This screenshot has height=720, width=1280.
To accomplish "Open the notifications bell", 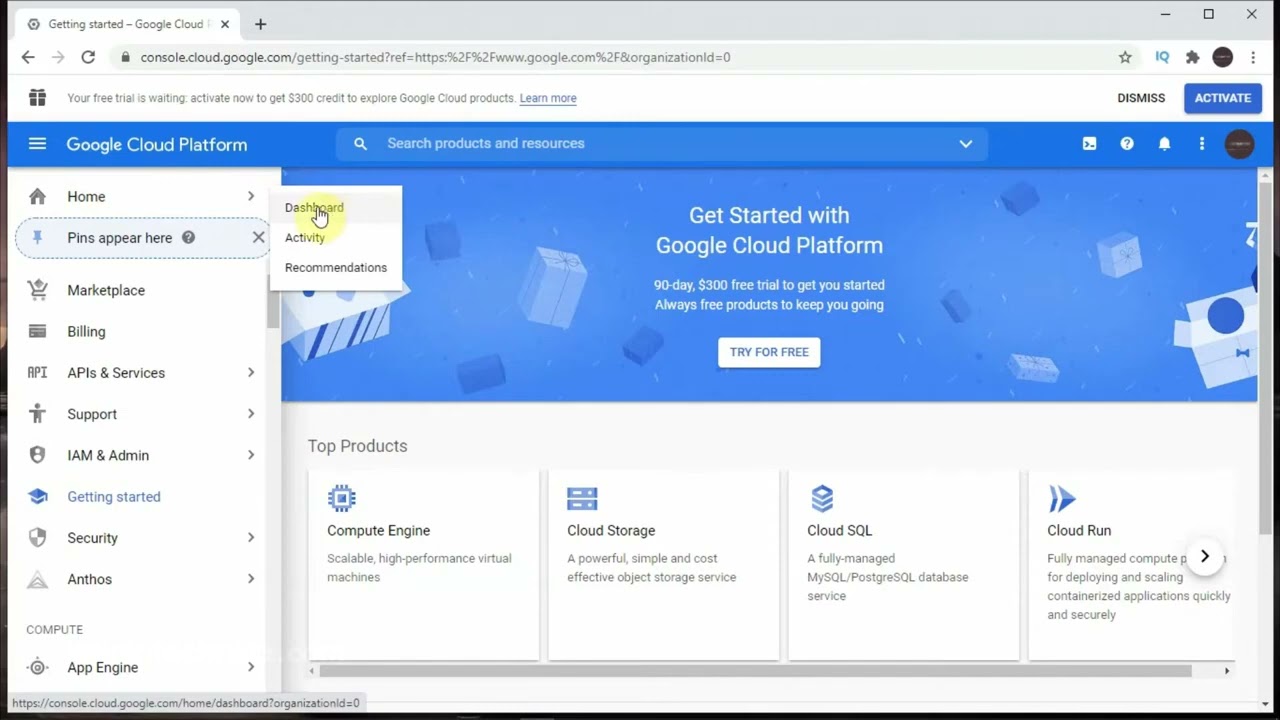I will tap(1164, 144).
